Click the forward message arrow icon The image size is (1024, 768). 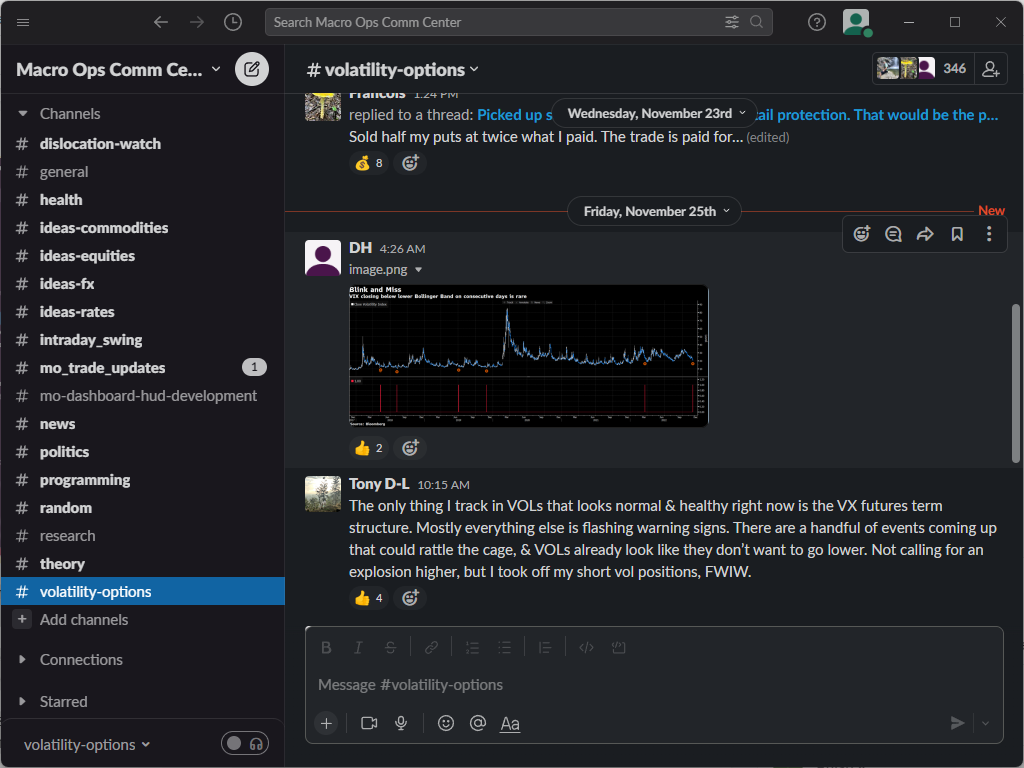click(925, 234)
